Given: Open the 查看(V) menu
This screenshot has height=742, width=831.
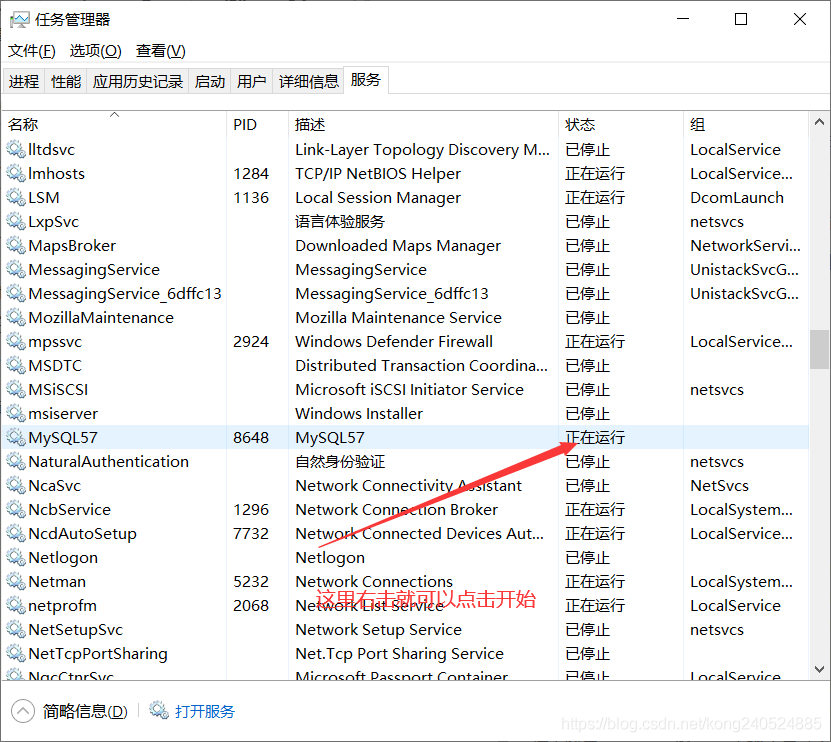Looking at the screenshot, I should 161,51.
